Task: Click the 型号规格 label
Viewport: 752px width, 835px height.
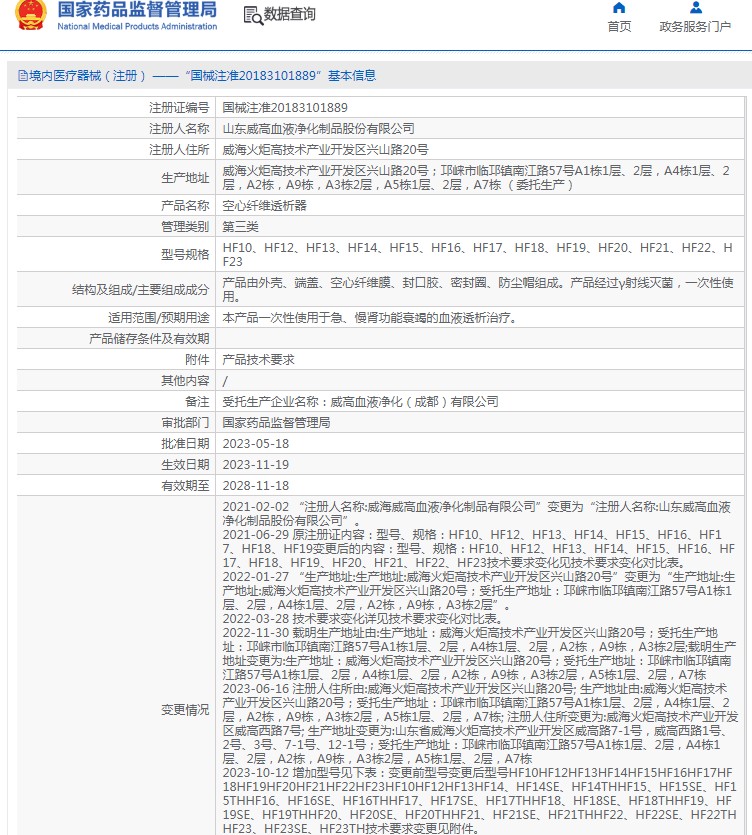Action: click(x=185, y=255)
